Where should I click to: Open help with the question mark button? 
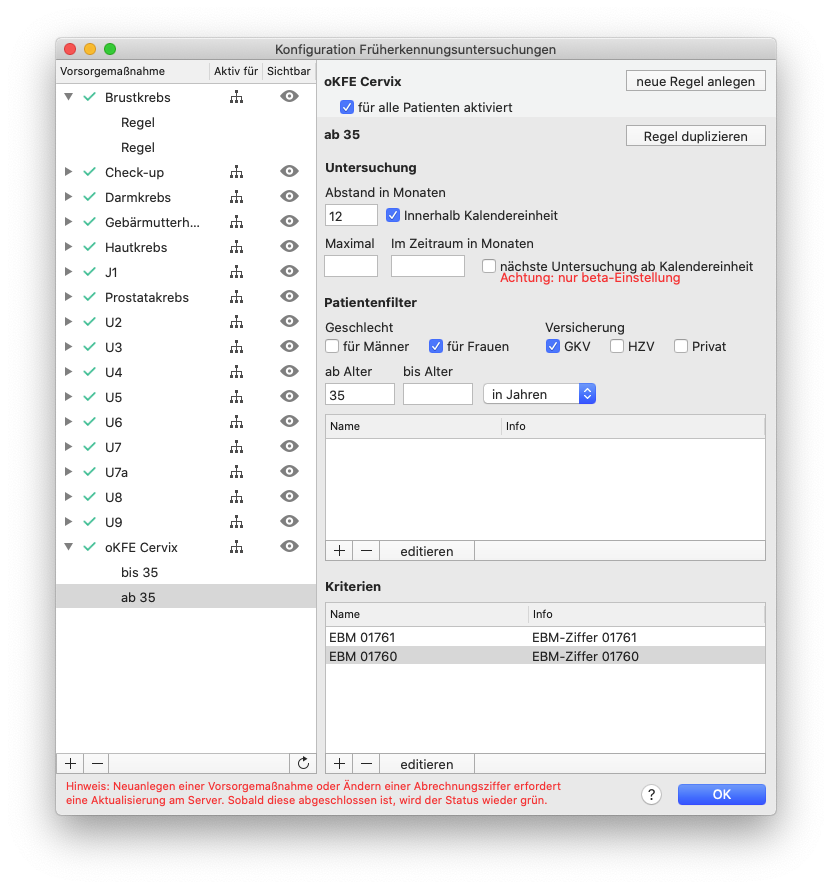651,794
